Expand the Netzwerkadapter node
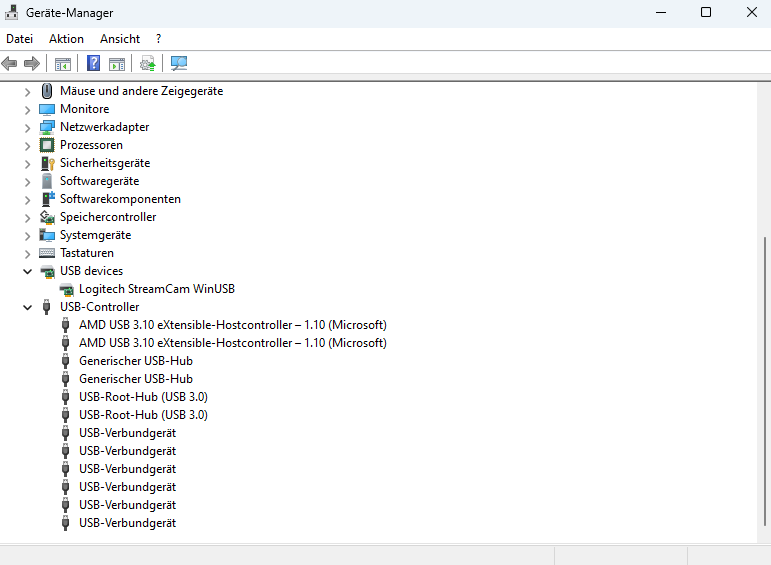 click(x=28, y=128)
